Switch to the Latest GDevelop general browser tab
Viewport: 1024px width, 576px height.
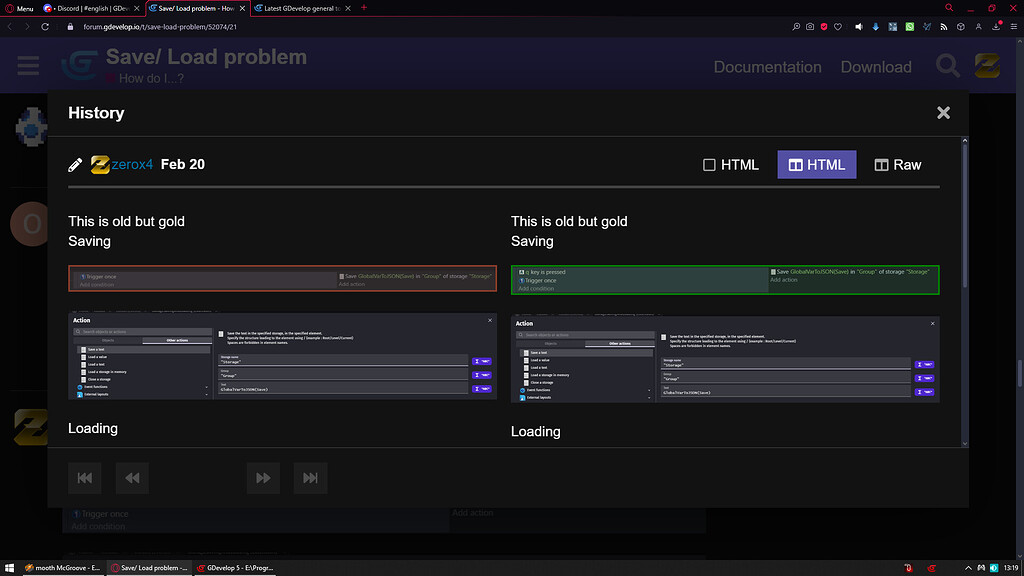(295, 7)
